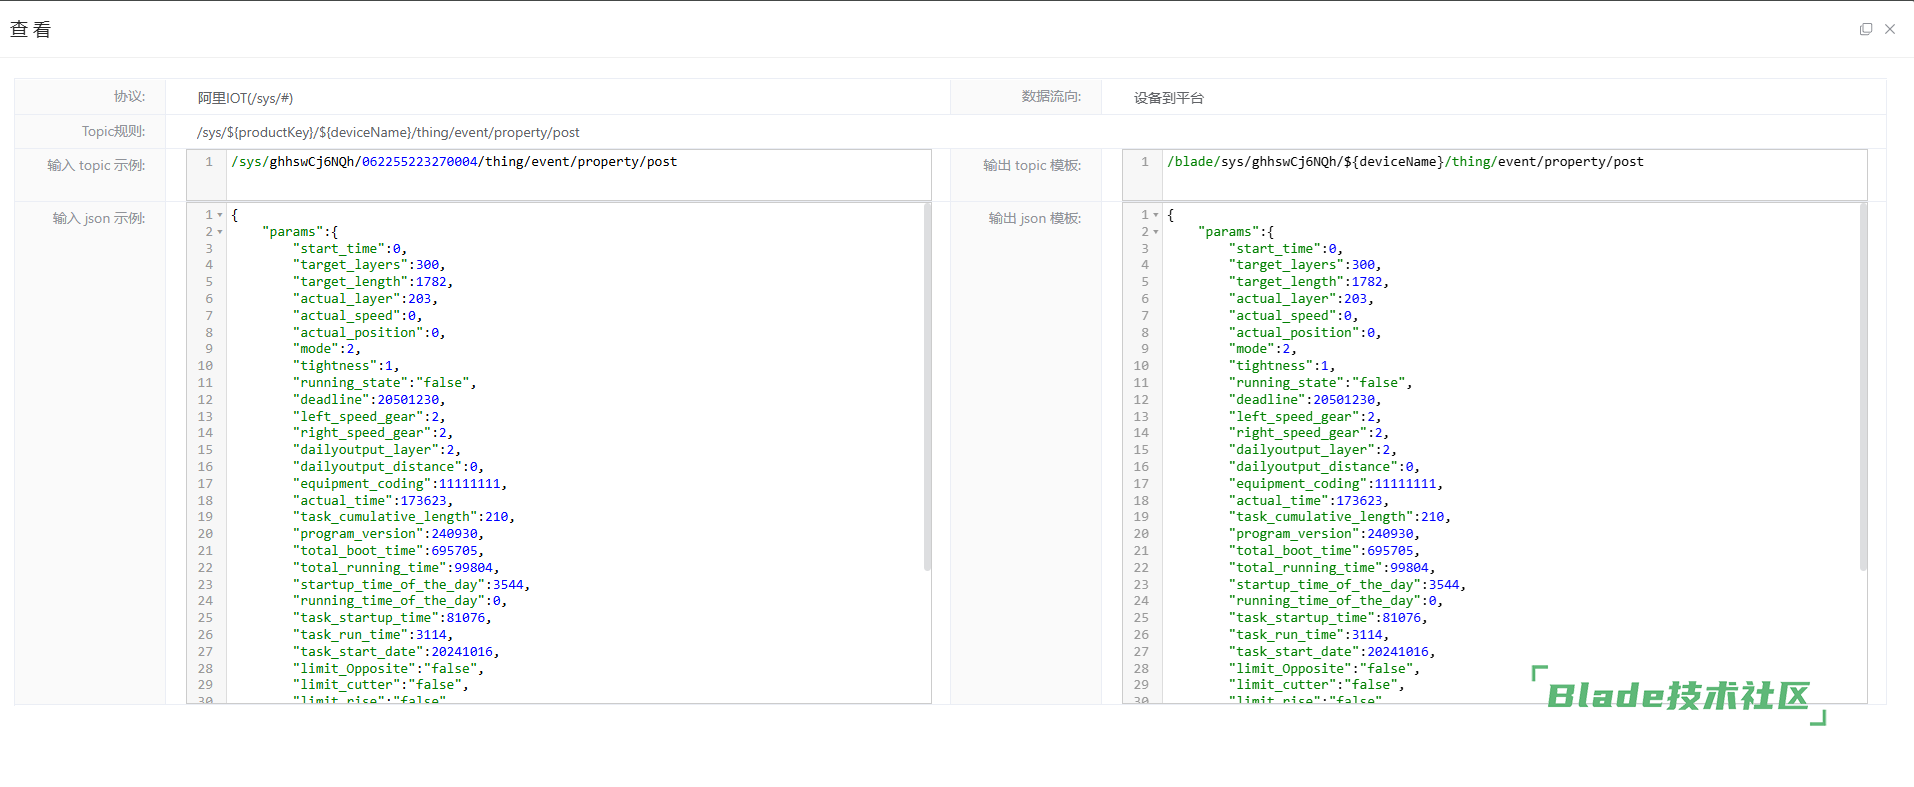
Task: Click "actual_layer":203 in input json
Action: point(362,299)
